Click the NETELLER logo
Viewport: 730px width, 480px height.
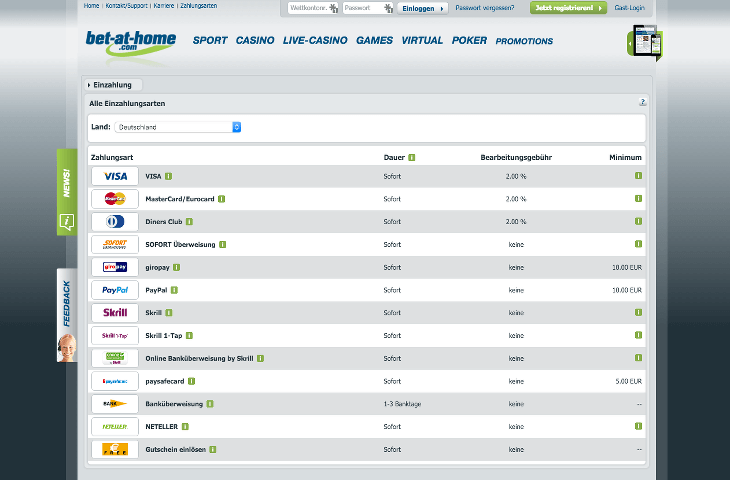[x=115, y=426]
